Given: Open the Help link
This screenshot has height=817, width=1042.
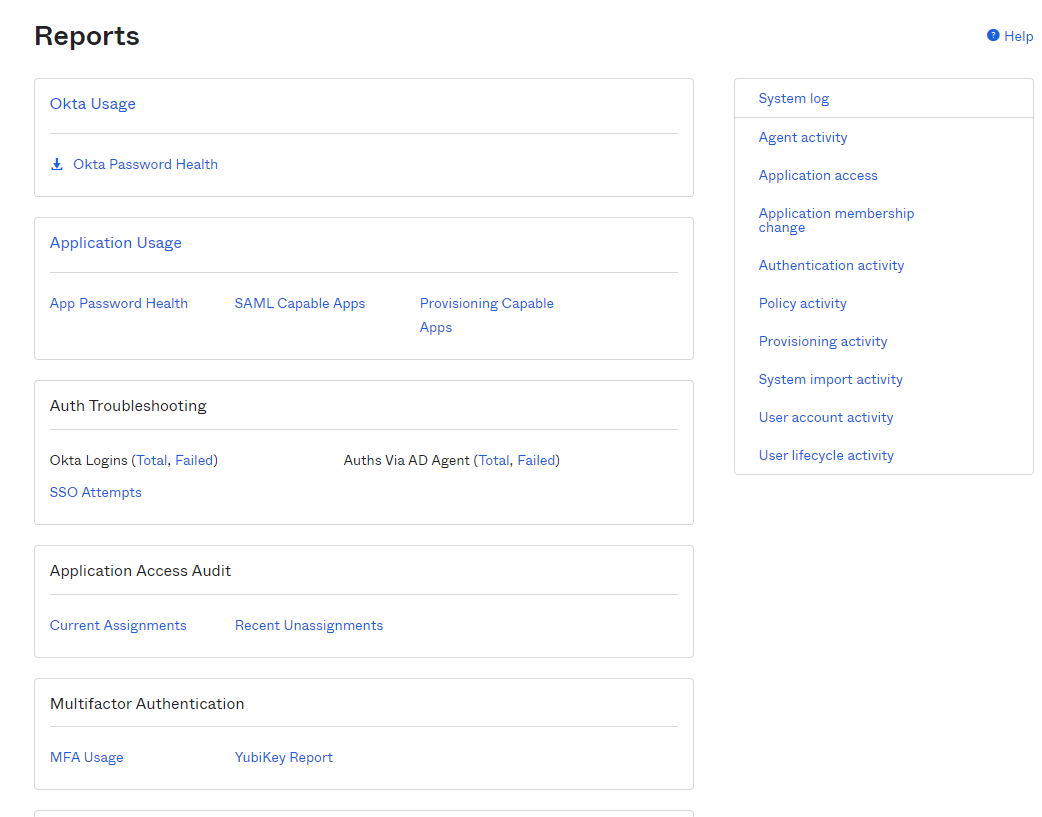Looking at the screenshot, I should pos(1018,36).
